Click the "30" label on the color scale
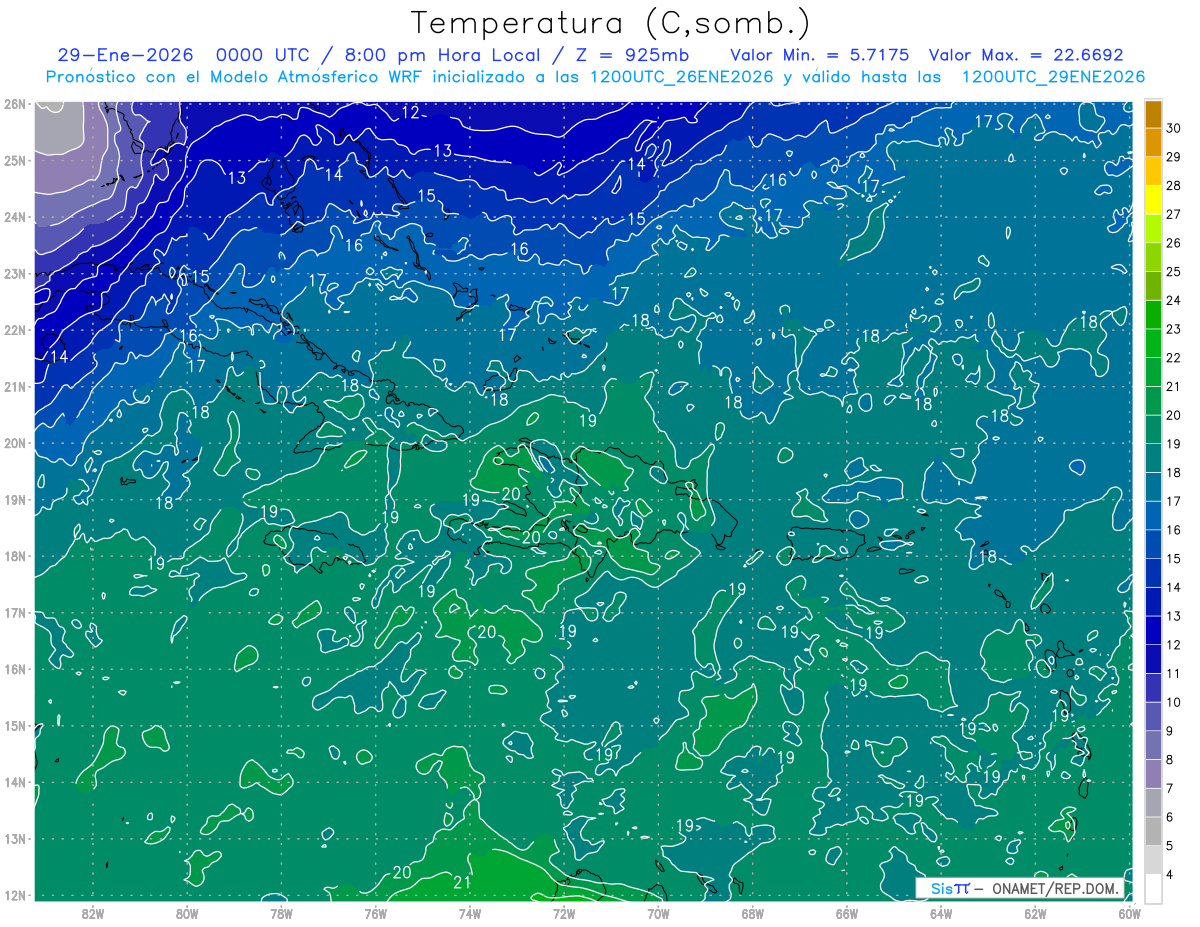1200x927 pixels. tap(1174, 129)
